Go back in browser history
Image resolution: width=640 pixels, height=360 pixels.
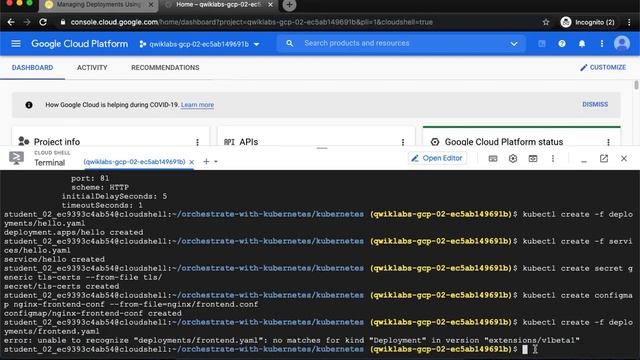pyautogui.click(x=11, y=22)
